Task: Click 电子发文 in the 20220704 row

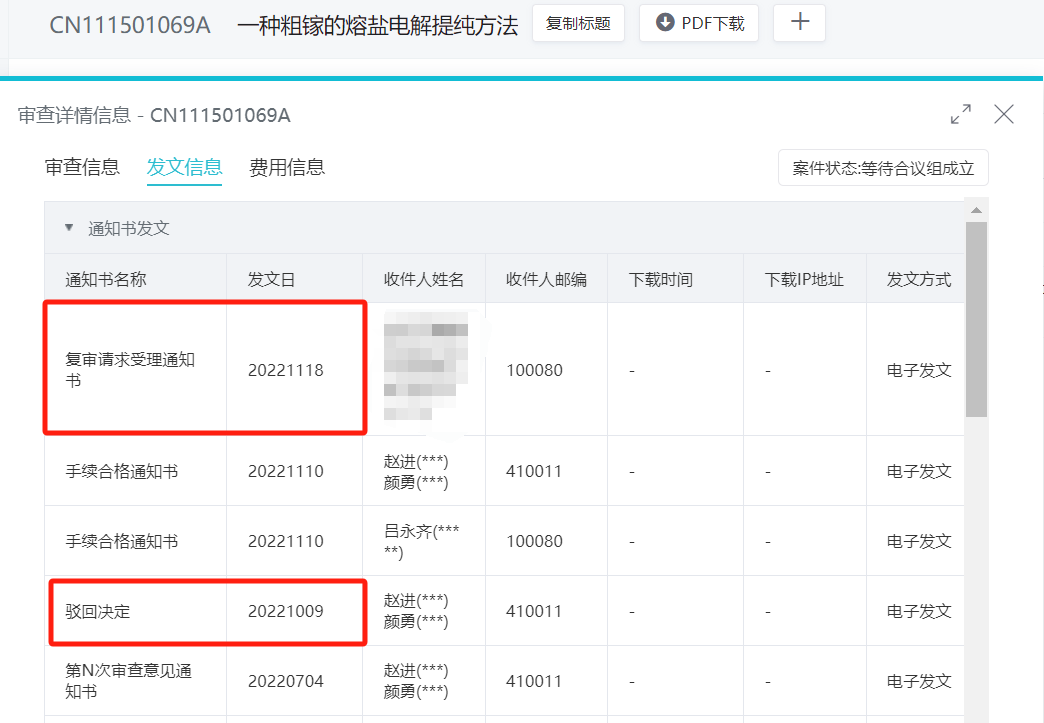Action: point(919,681)
